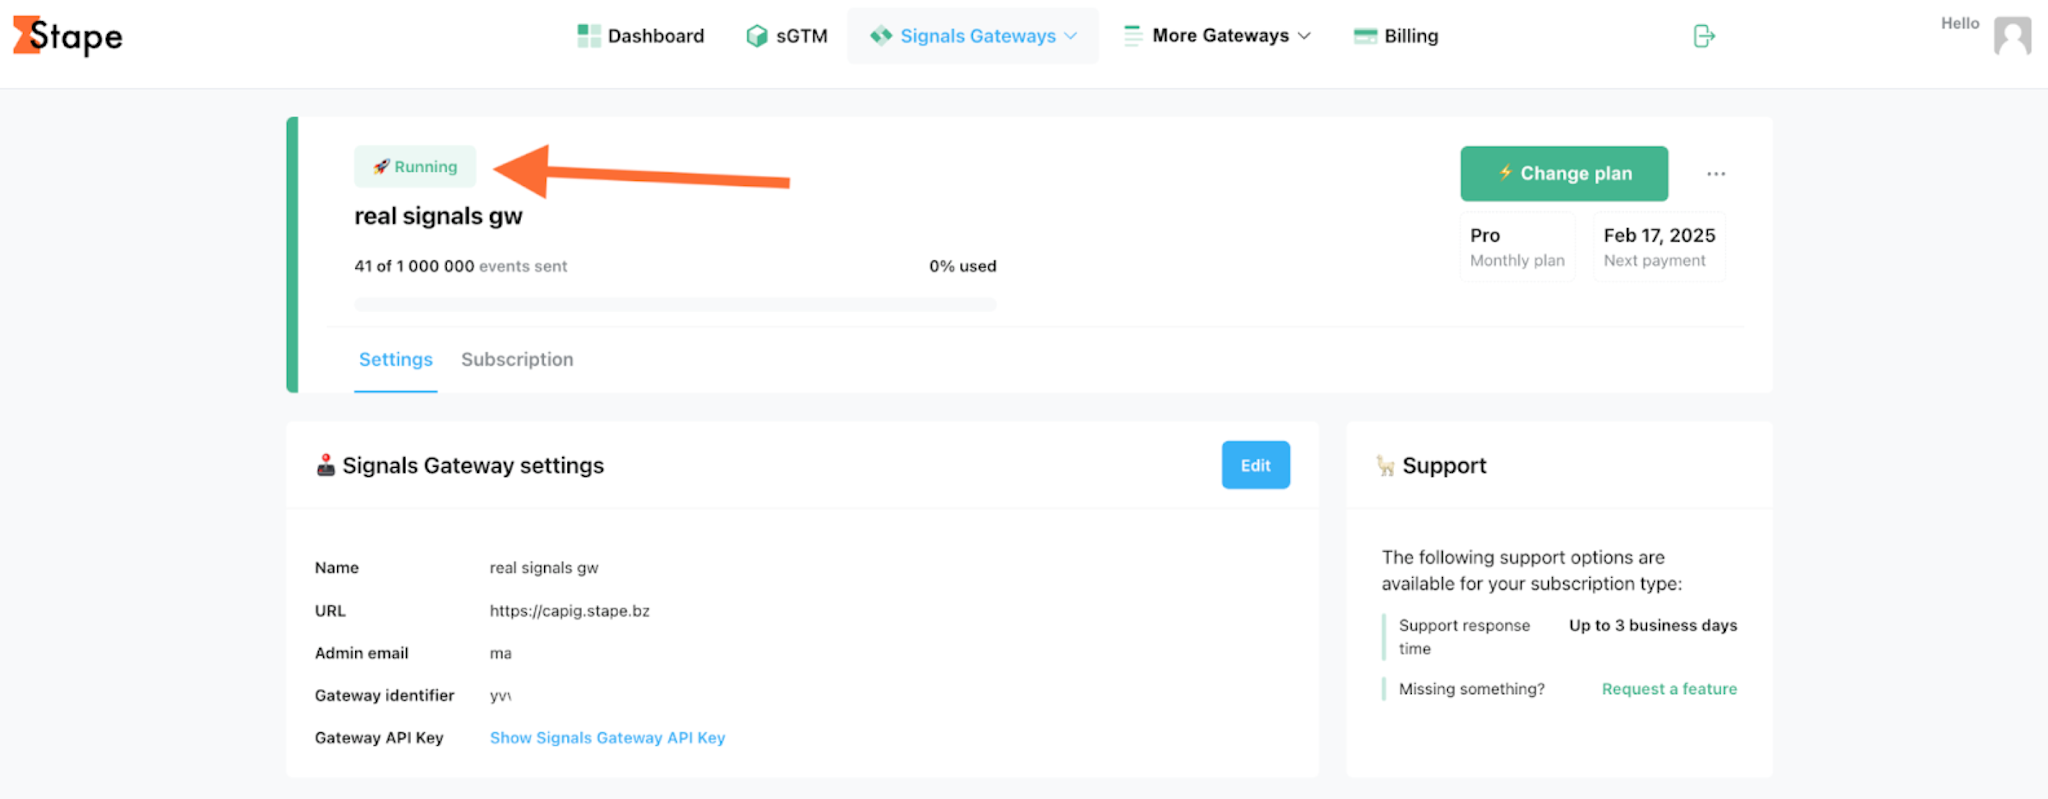Open the three-dots more options menu
2048x799 pixels.
1716,174
